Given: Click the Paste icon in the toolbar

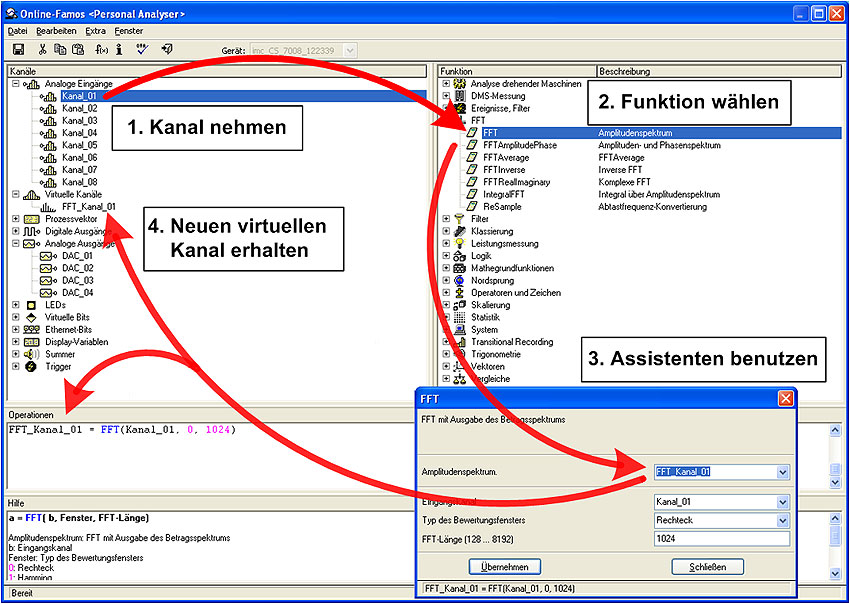Looking at the screenshot, I should (x=79, y=48).
